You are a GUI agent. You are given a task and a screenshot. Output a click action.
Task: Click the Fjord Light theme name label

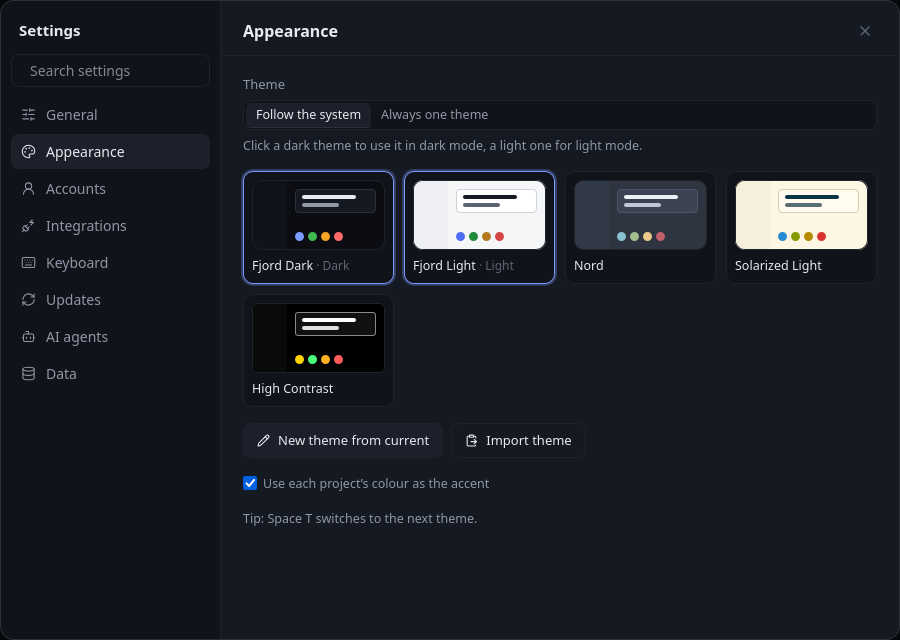click(x=444, y=266)
